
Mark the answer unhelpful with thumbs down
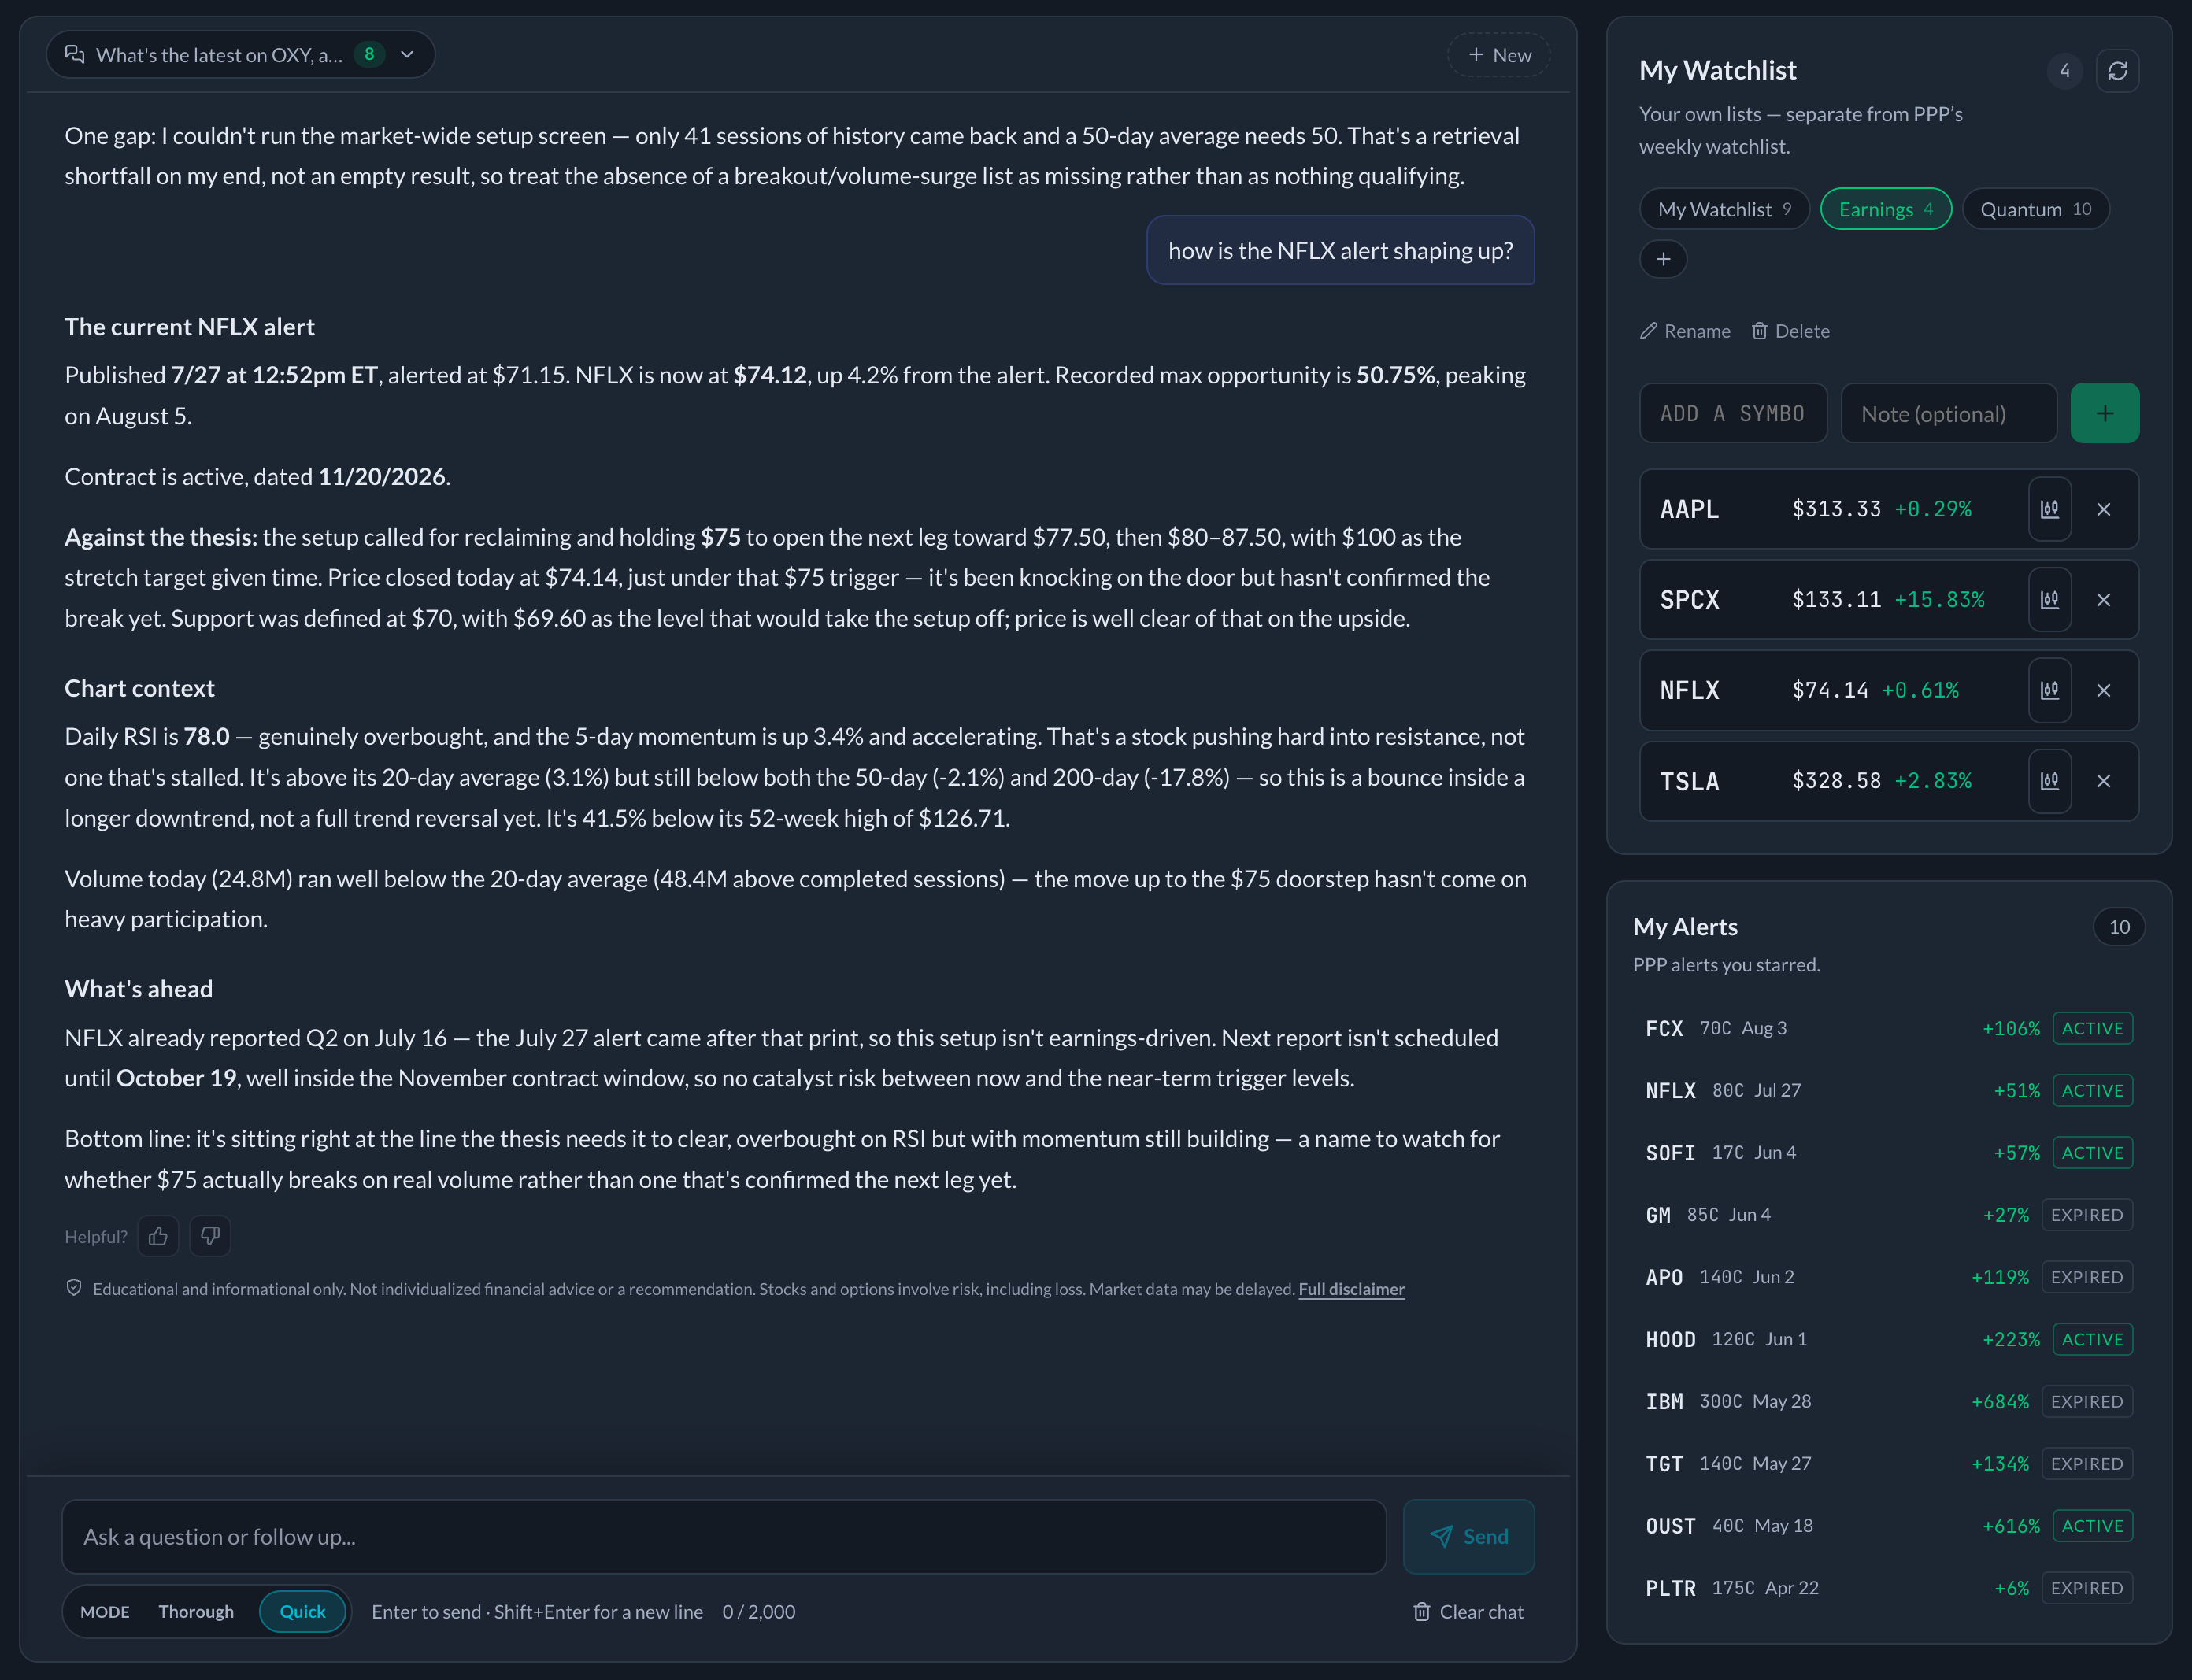[210, 1236]
